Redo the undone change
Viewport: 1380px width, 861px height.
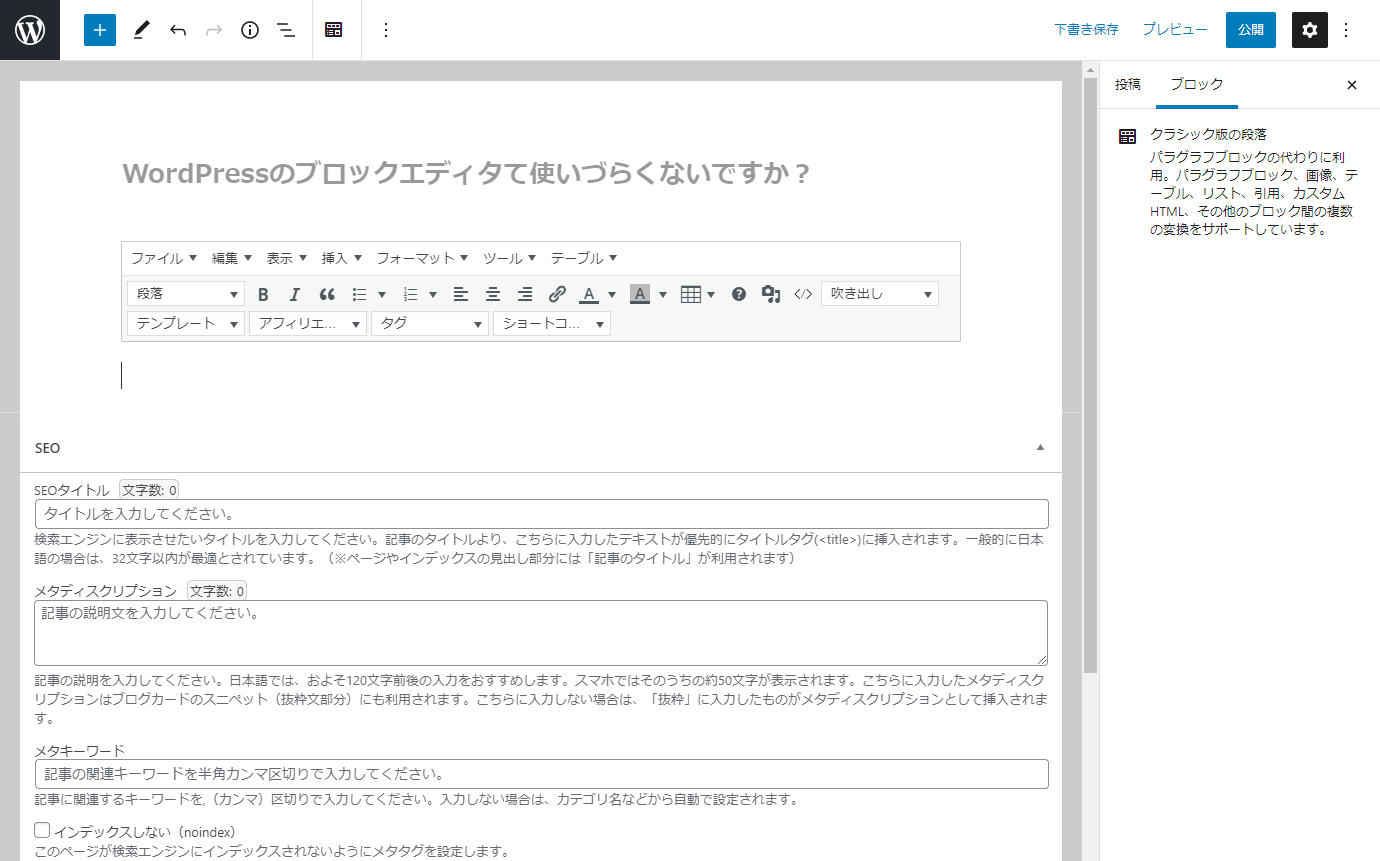(214, 30)
